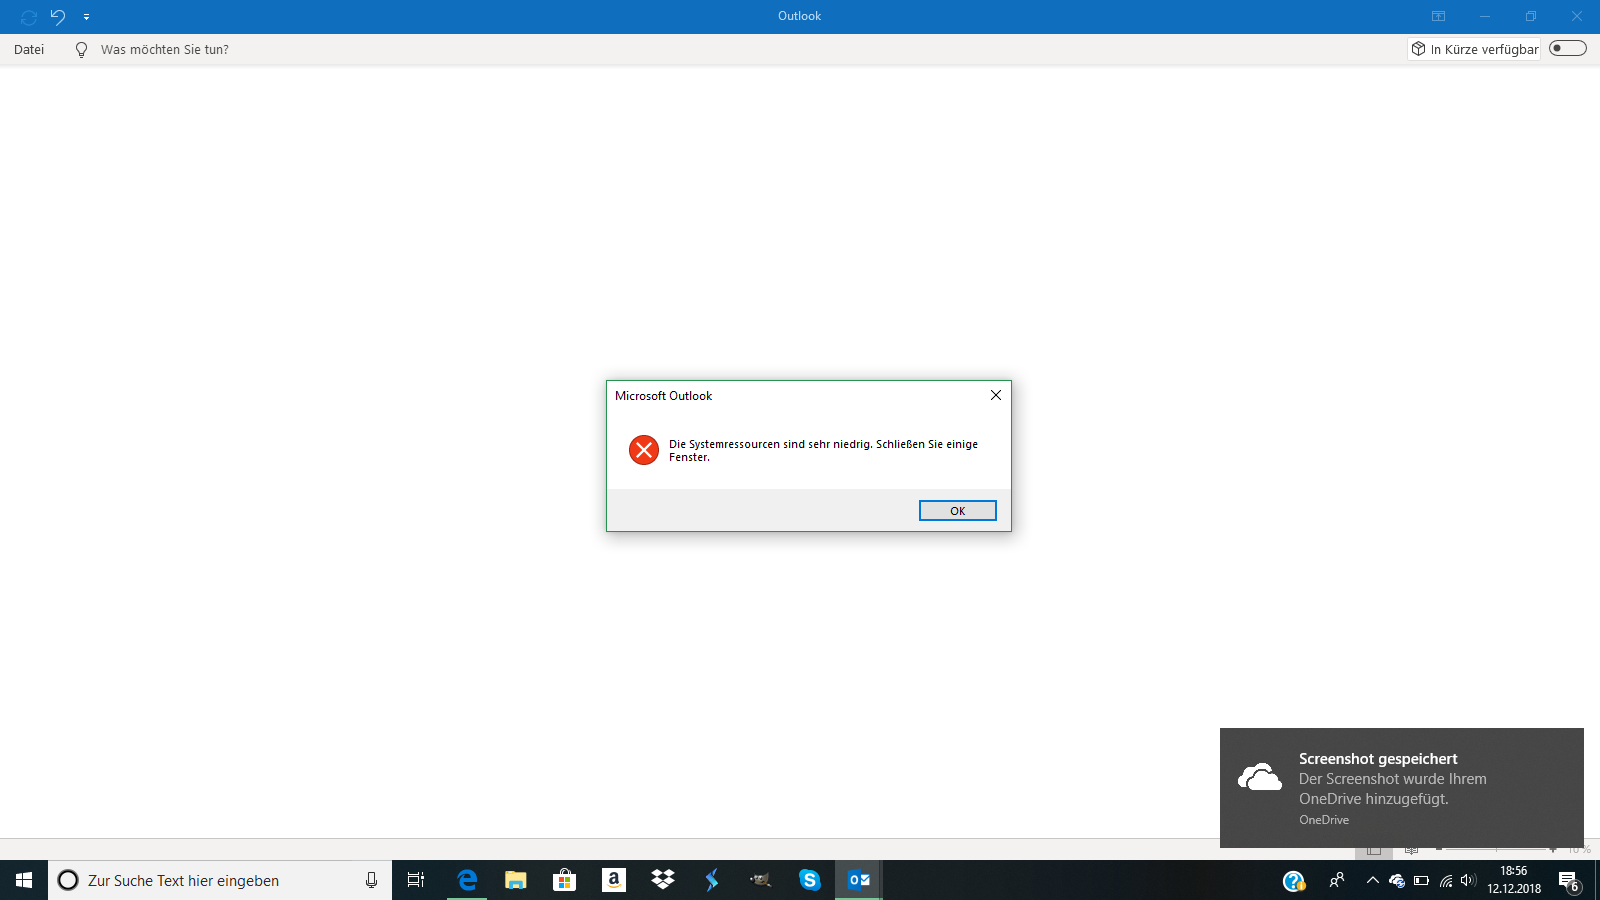Open the Datei menu
Viewport: 1600px width, 900px height.
[29, 49]
